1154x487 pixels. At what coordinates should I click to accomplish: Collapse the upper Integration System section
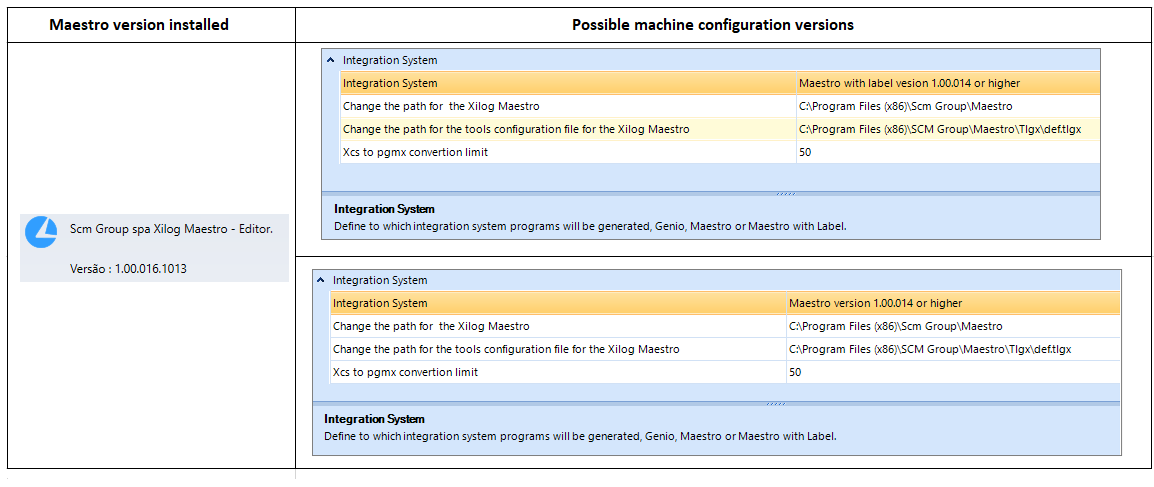click(331, 61)
